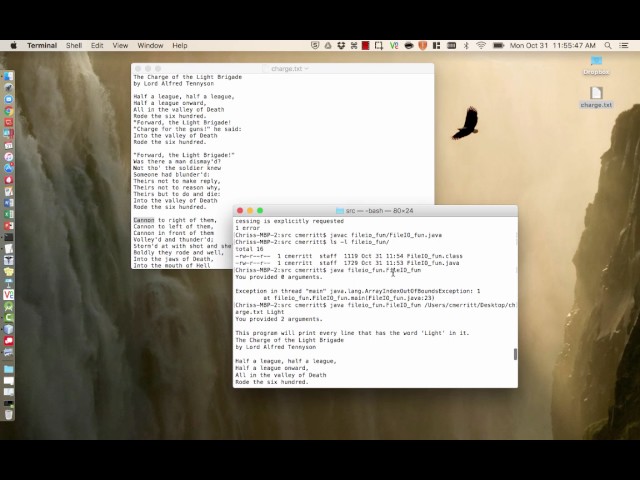Click highlighted word 'Cannon' in charge.txt
Screen dimensions: 640x480
[144, 220]
